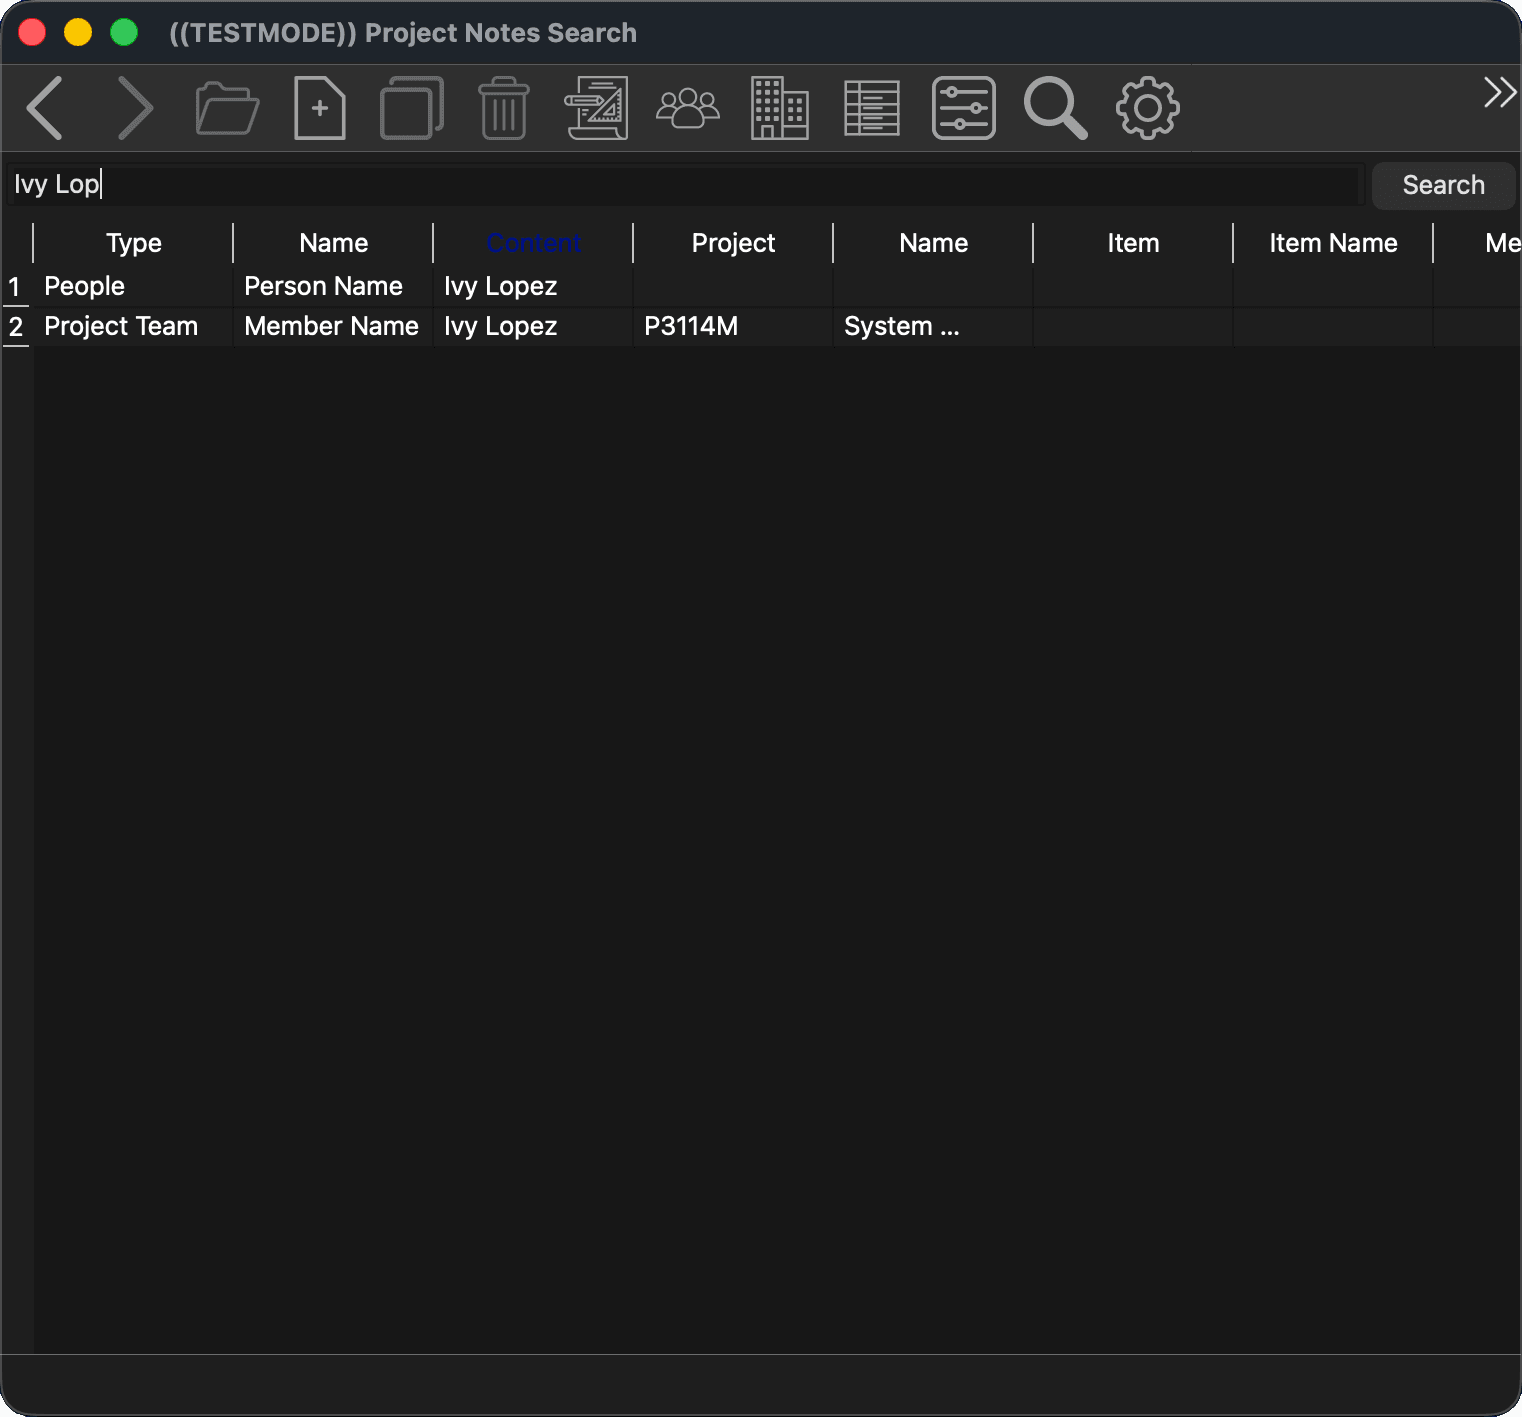Sort by the Name header after Project
1522x1417 pixels.
(933, 243)
